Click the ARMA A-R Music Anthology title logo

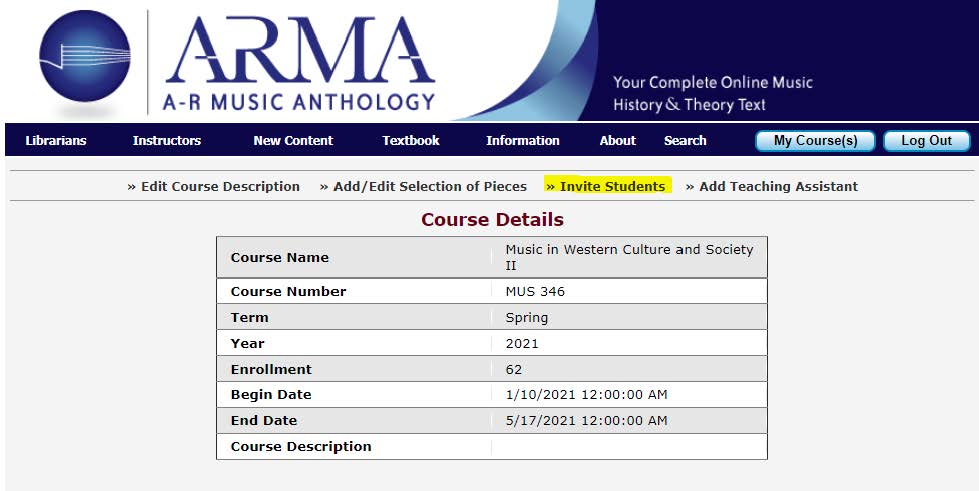point(299,63)
